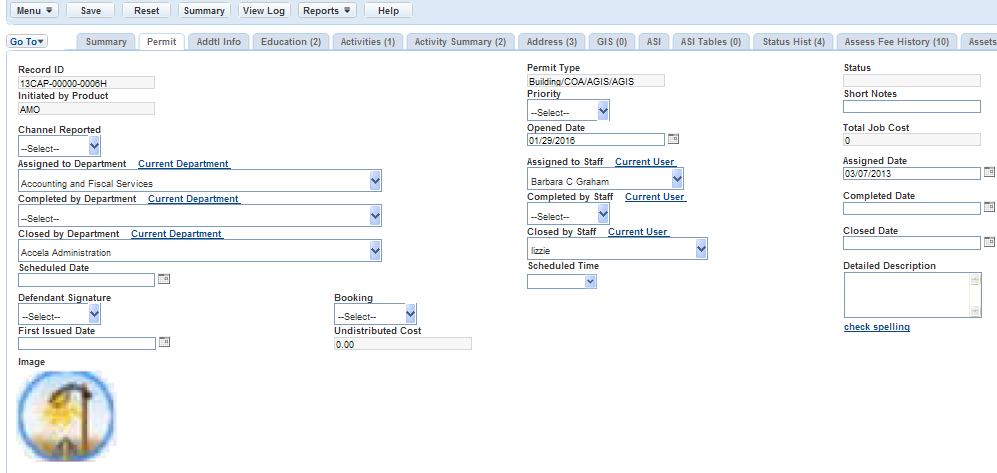Image resolution: width=997 pixels, height=473 pixels.
Task: Open the Channel Reported dropdown
Action: coord(59,147)
